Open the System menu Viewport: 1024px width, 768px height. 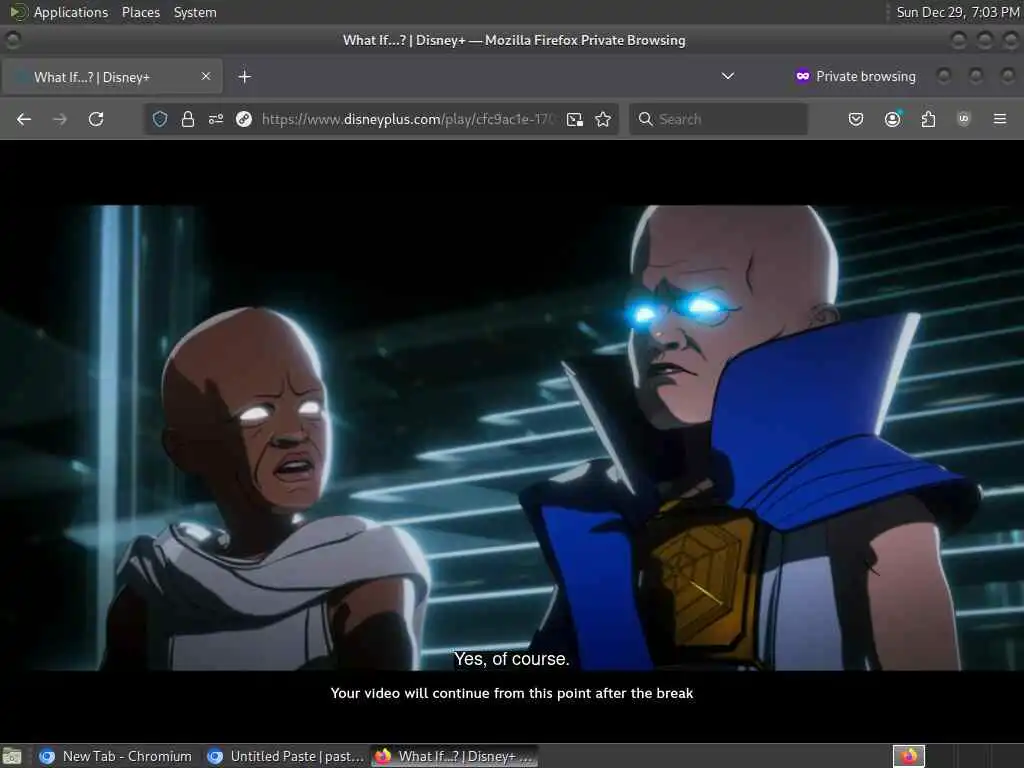[x=195, y=12]
